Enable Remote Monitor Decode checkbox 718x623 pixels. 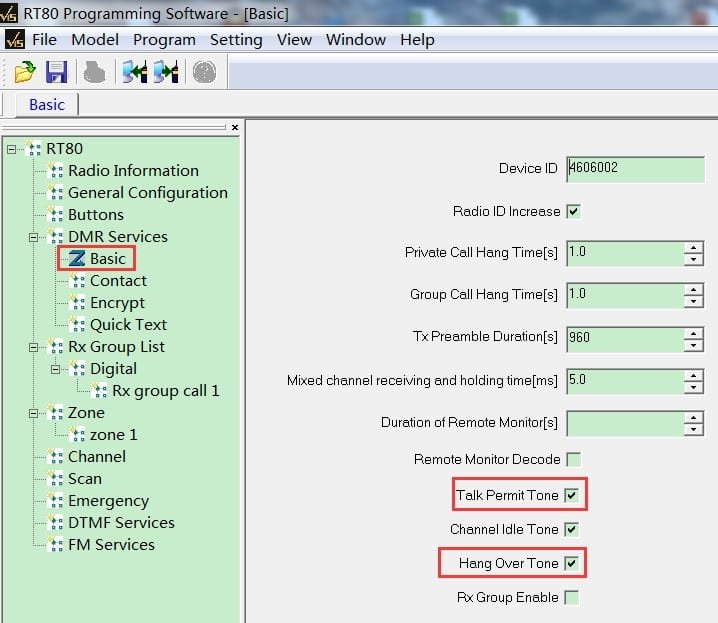[573, 459]
